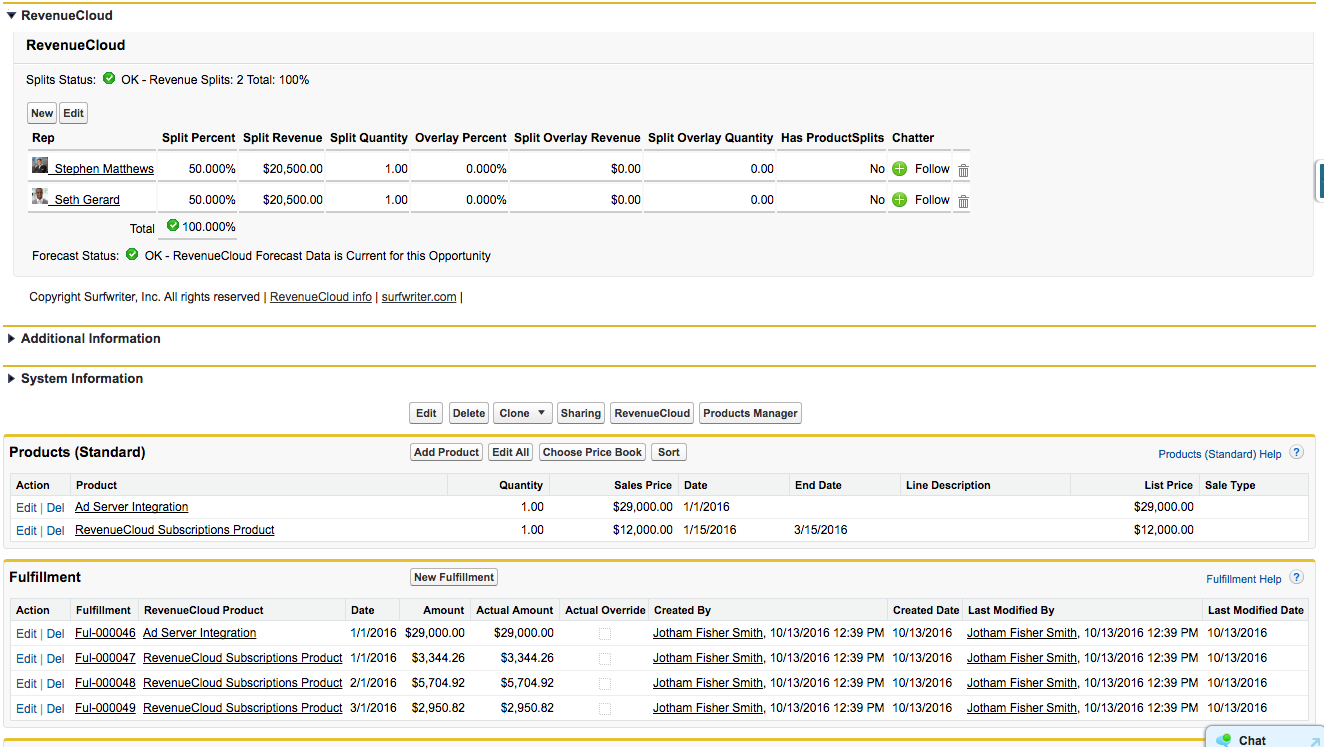Screen dimensions: 1324x747
Task: Check Actual Override for Ful-000049
Action: 605,708
